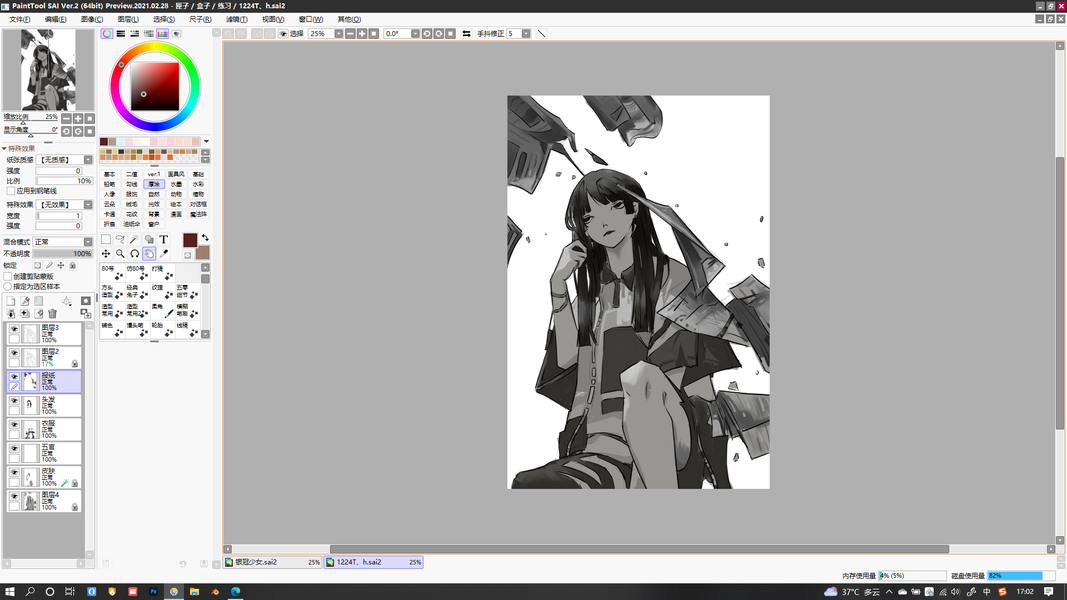Click navigator zoom out minus button
The image size is (1067, 600).
pyautogui.click(x=66, y=118)
